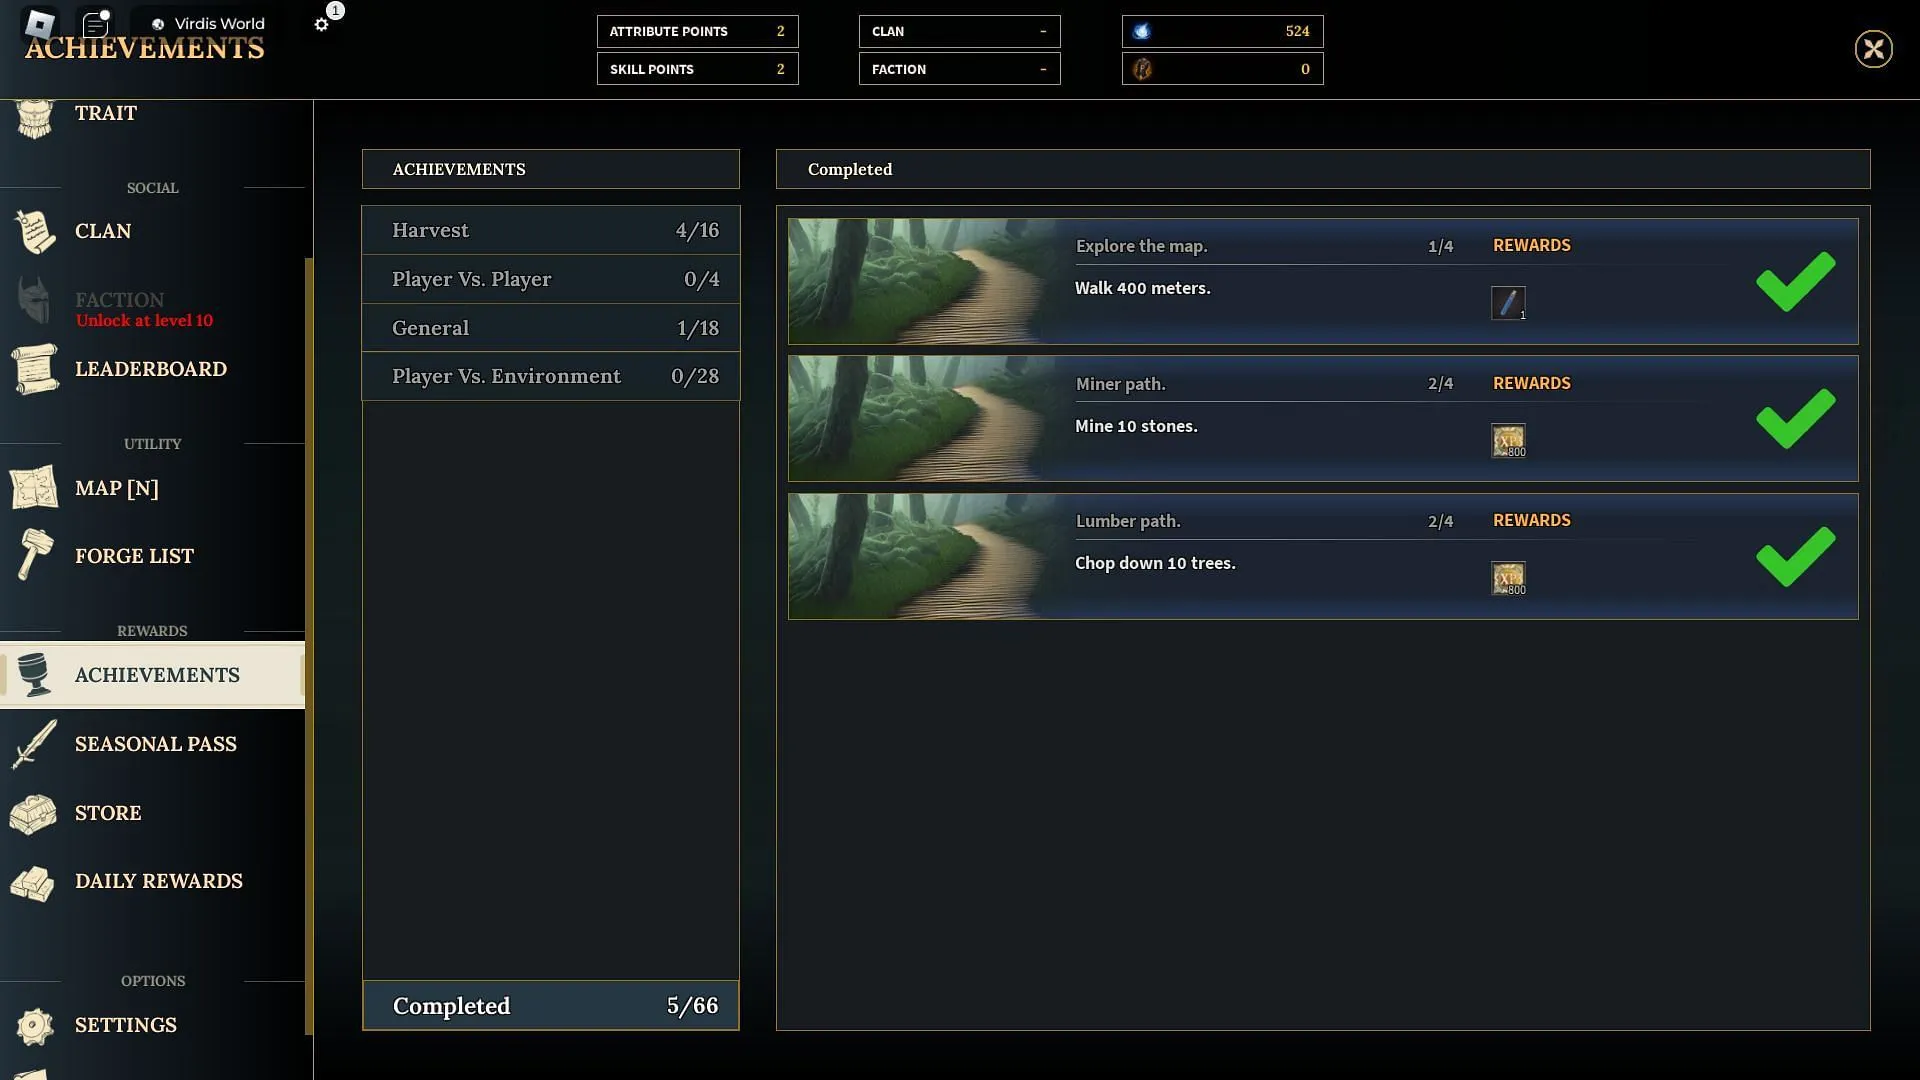Open the Seasonal Pass icon

(x=34, y=742)
